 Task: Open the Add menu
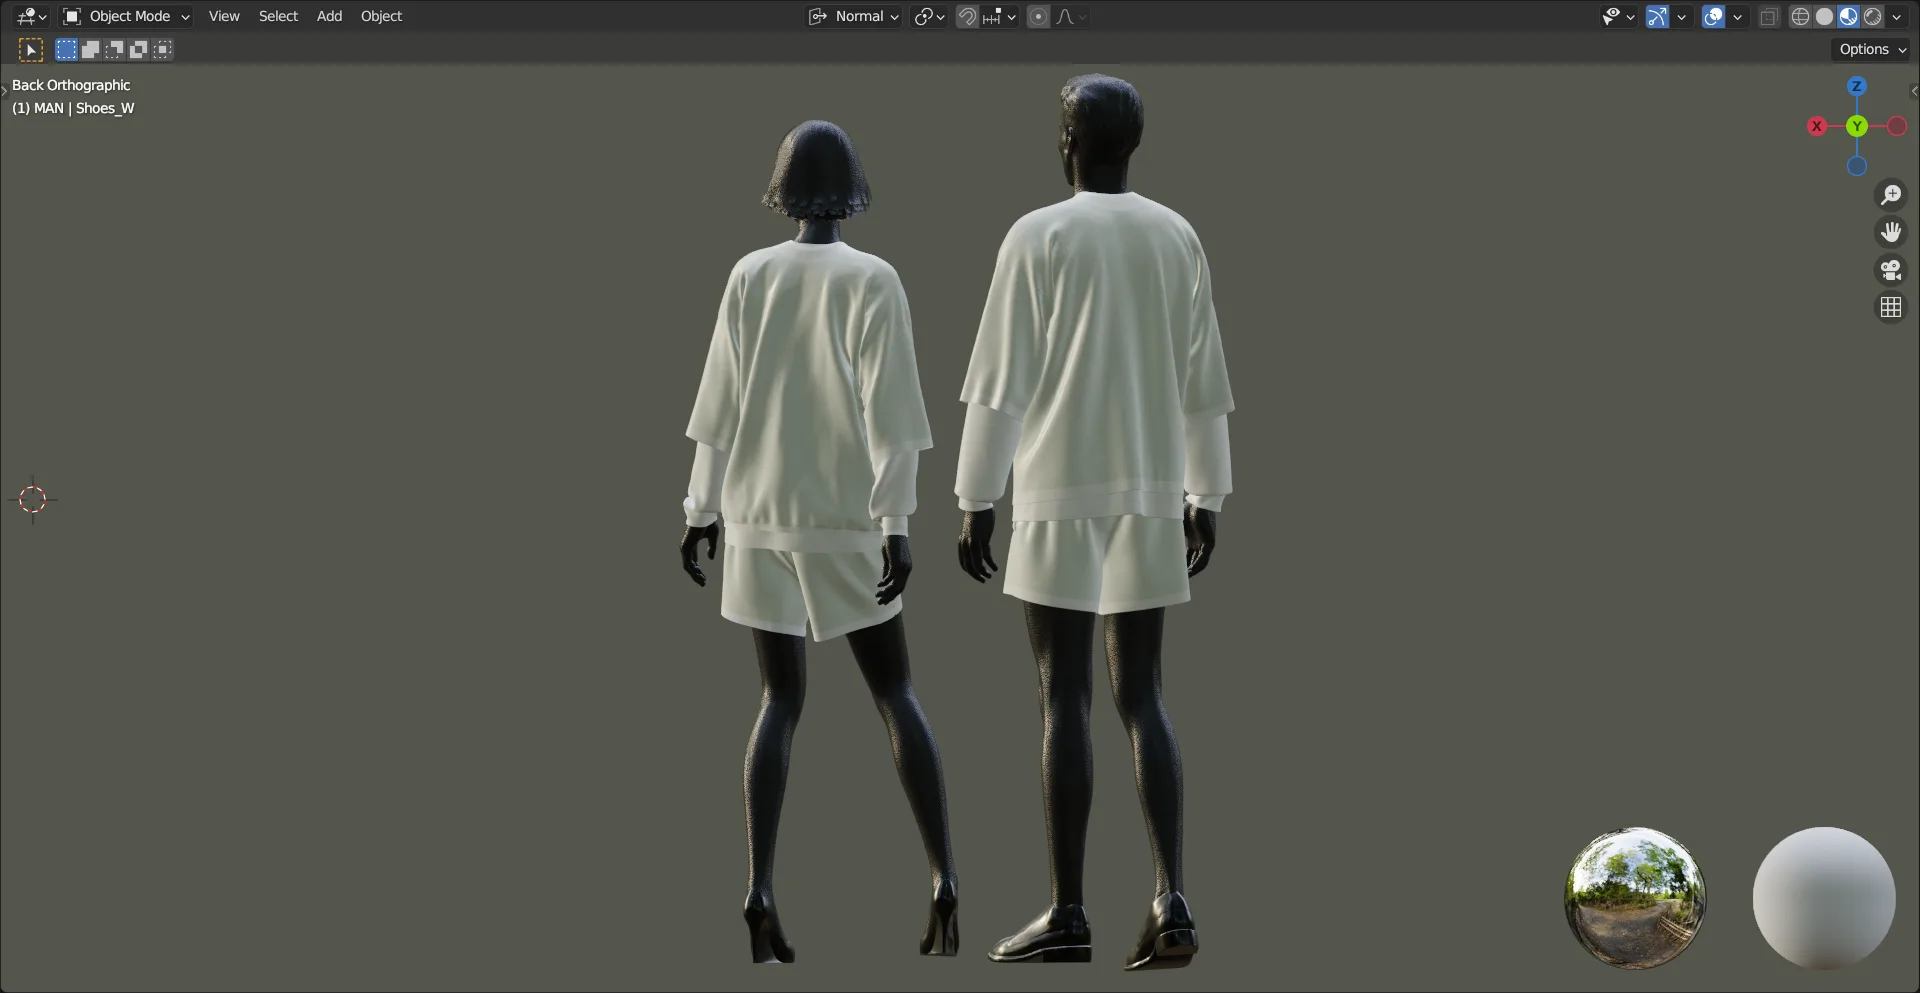(x=330, y=16)
